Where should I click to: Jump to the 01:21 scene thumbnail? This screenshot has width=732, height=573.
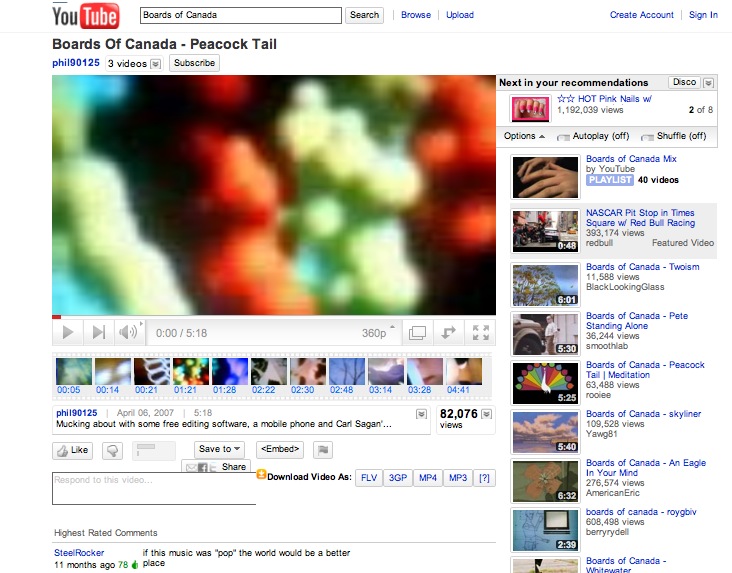pyautogui.click(x=191, y=371)
